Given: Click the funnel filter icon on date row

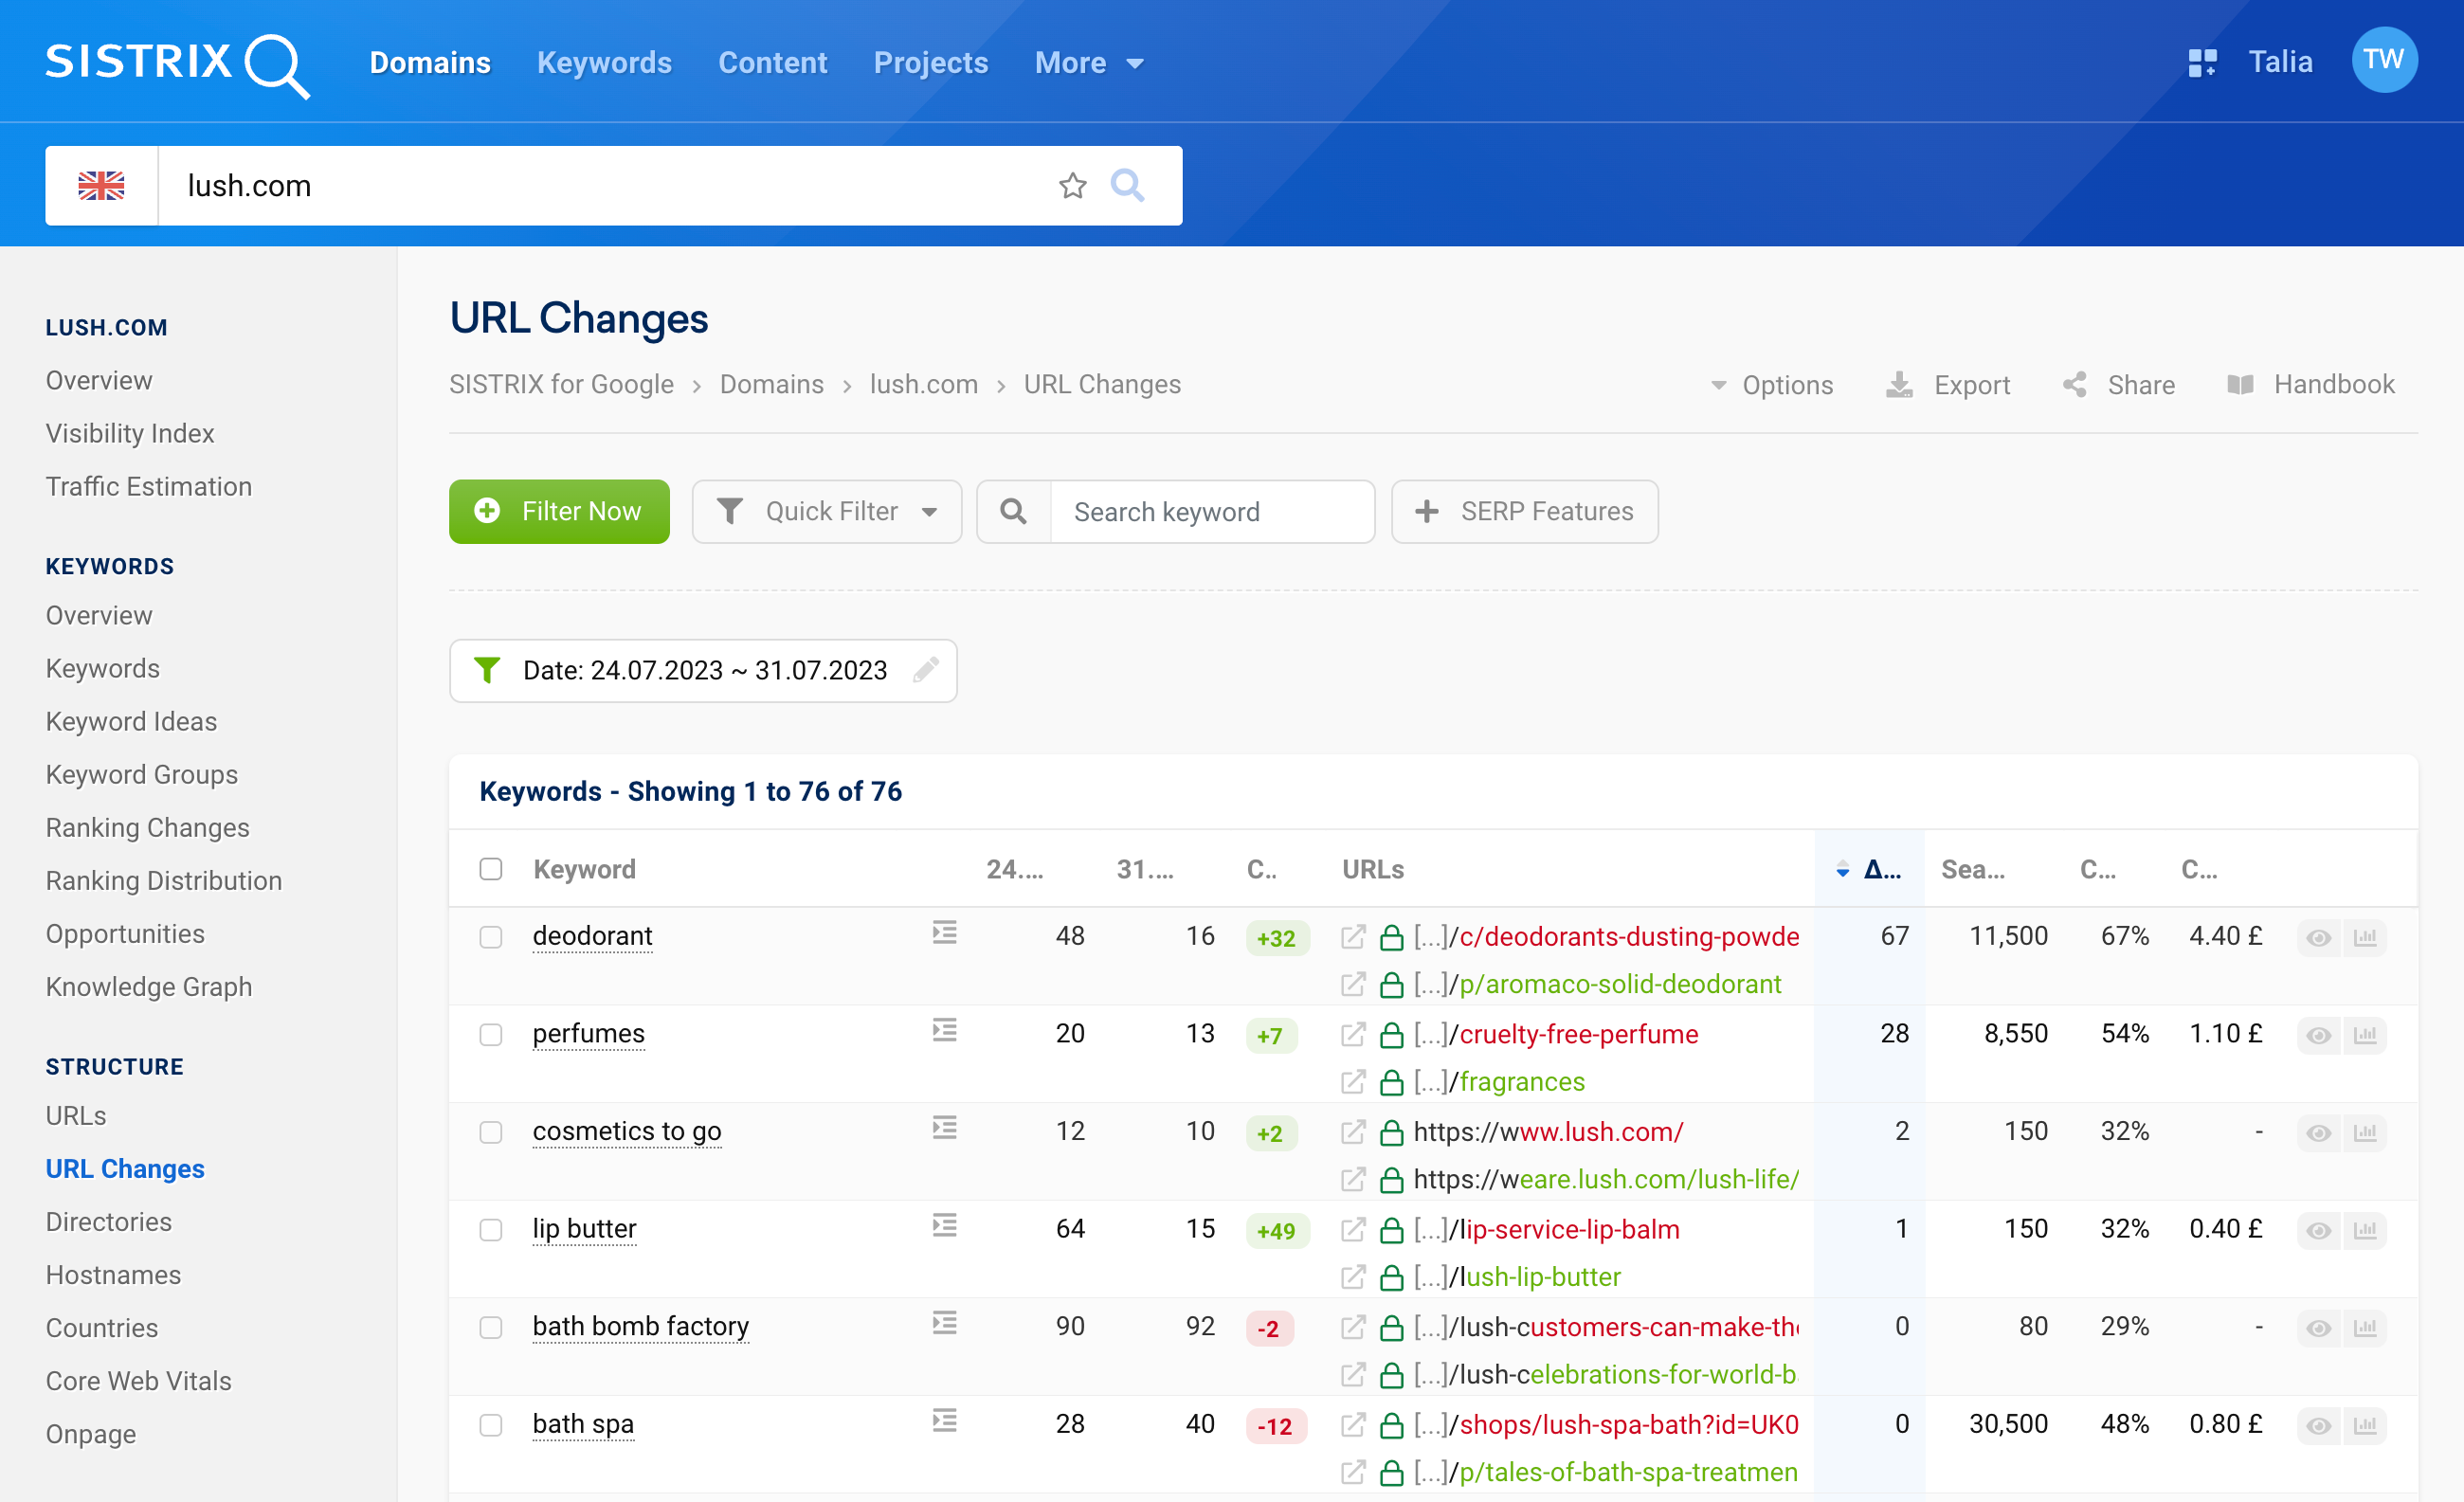Looking at the screenshot, I should (x=491, y=671).
